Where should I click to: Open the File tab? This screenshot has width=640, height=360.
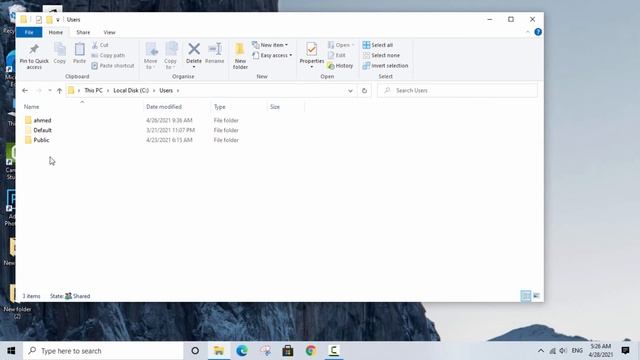(29, 32)
